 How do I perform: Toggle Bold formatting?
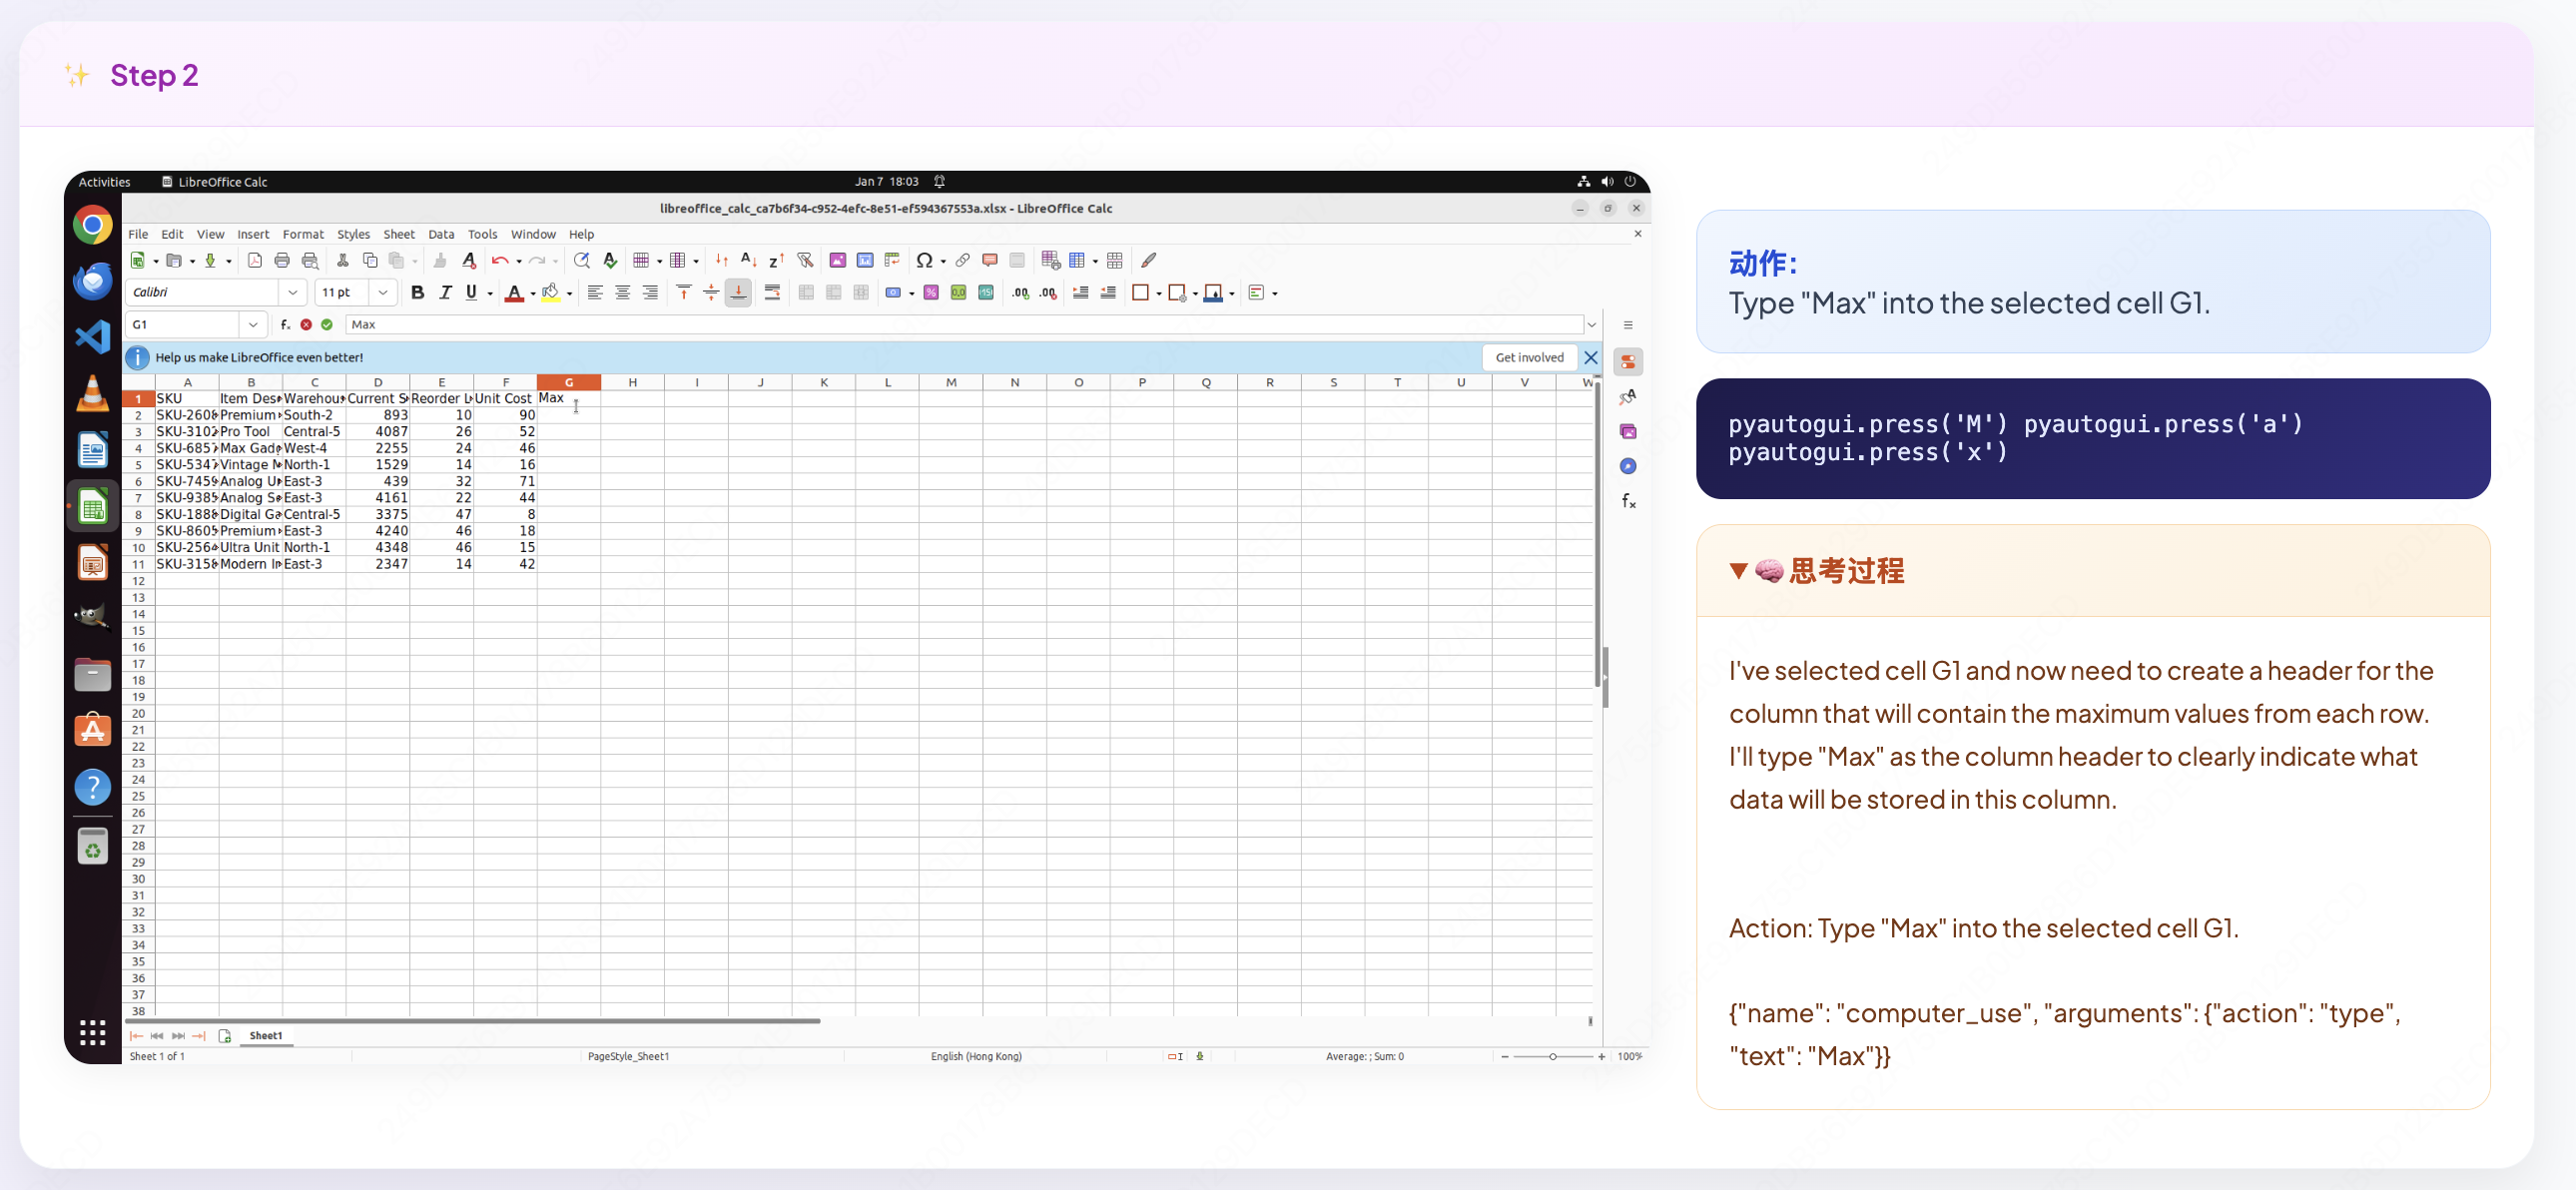pos(417,293)
